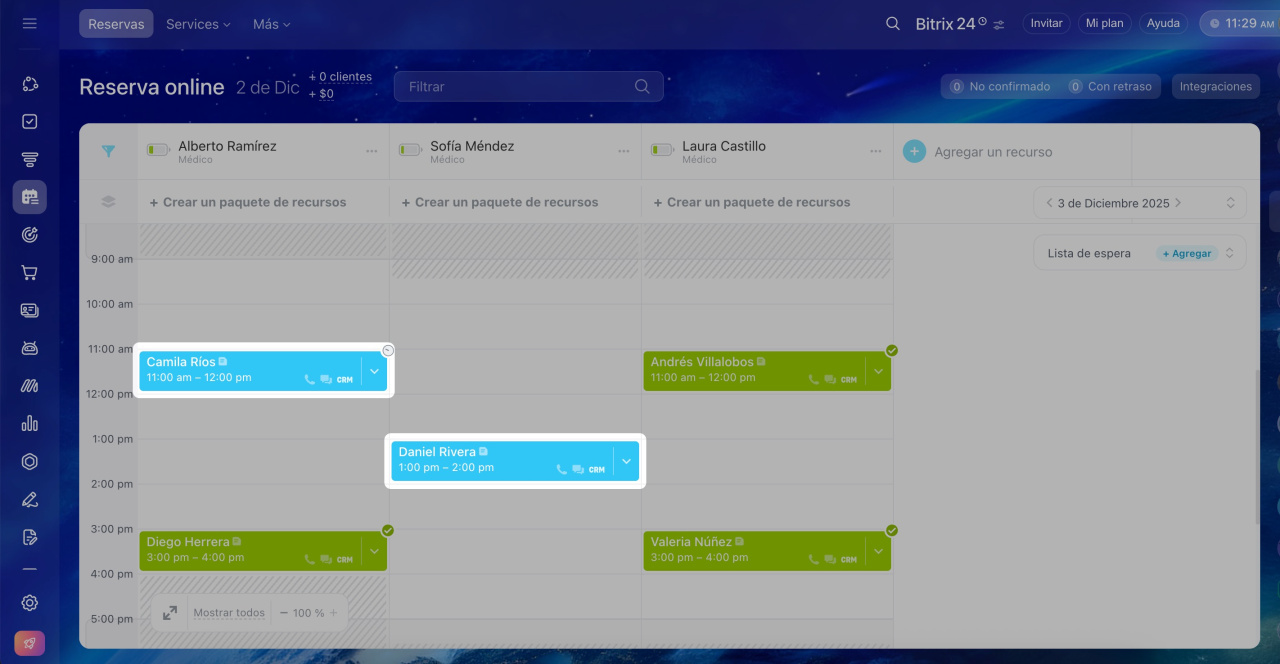Open settings gear icon in sidebar

tap(29, 603)
